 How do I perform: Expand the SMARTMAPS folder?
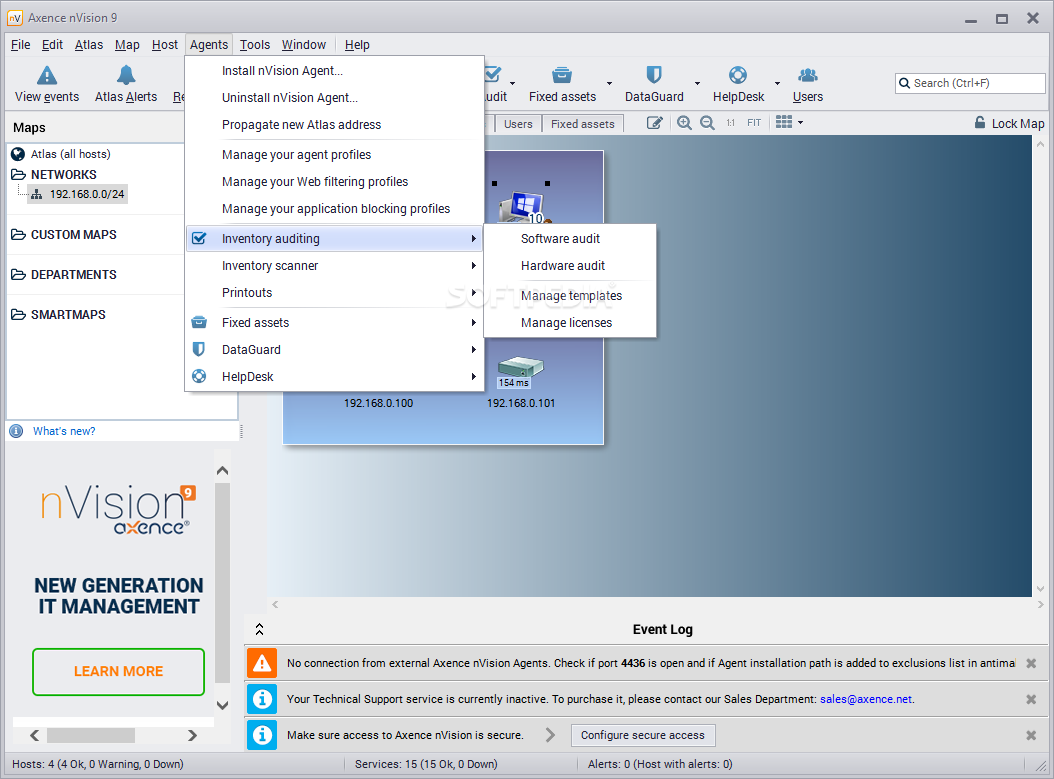[18, 315]
